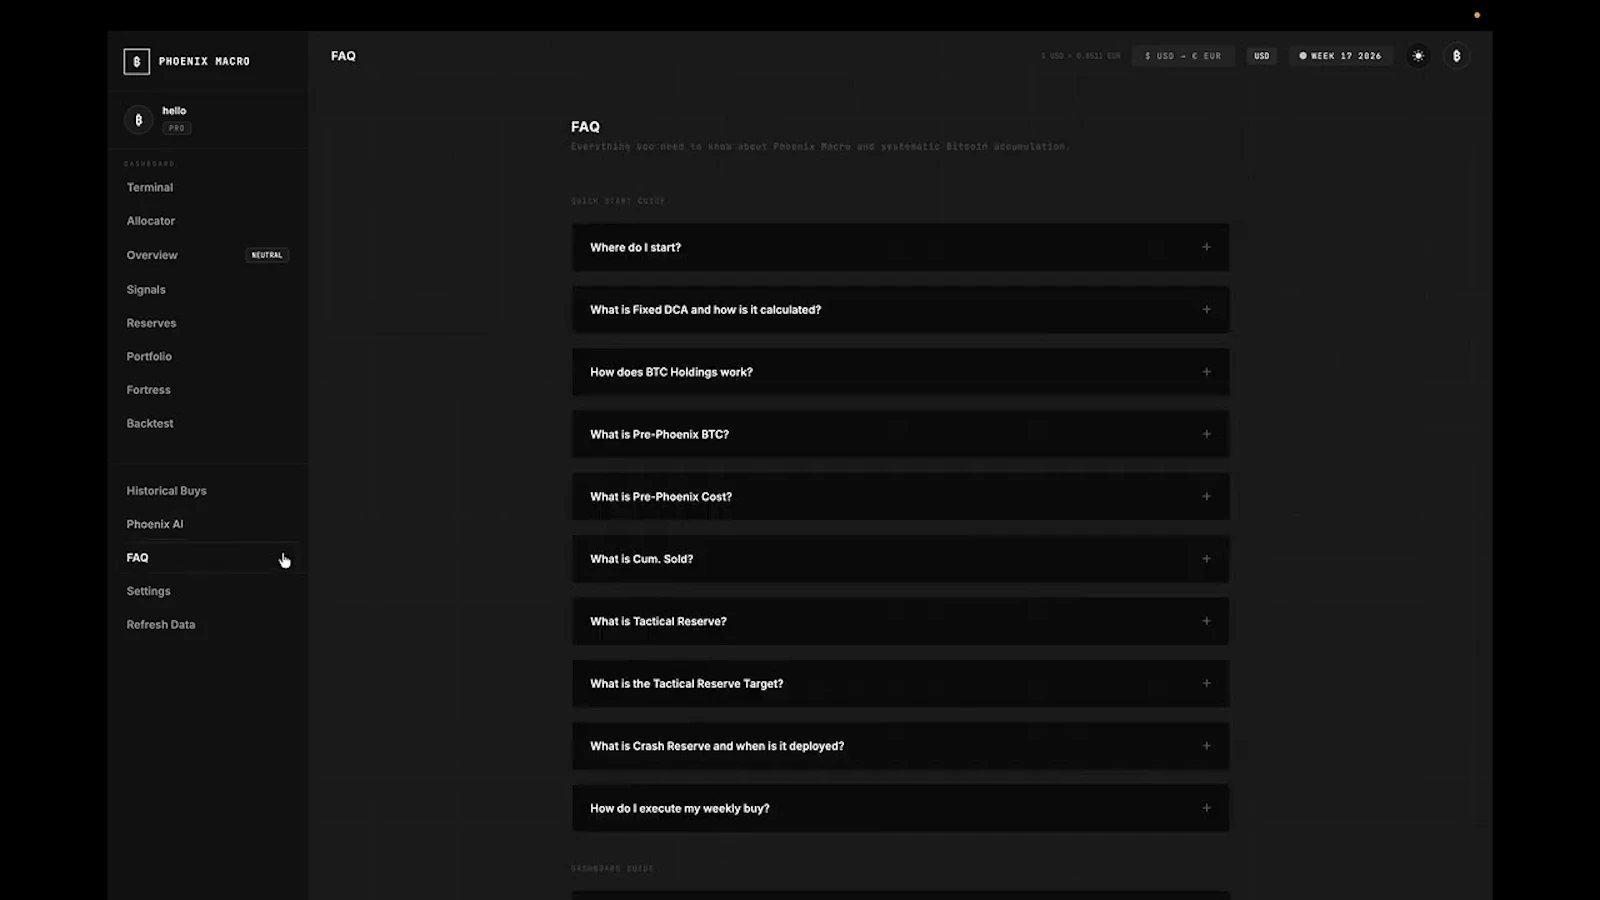The image size is (1600, 900).
Task: Expand What is Pre-Phoenix Cost question
Action: point(900,497)
